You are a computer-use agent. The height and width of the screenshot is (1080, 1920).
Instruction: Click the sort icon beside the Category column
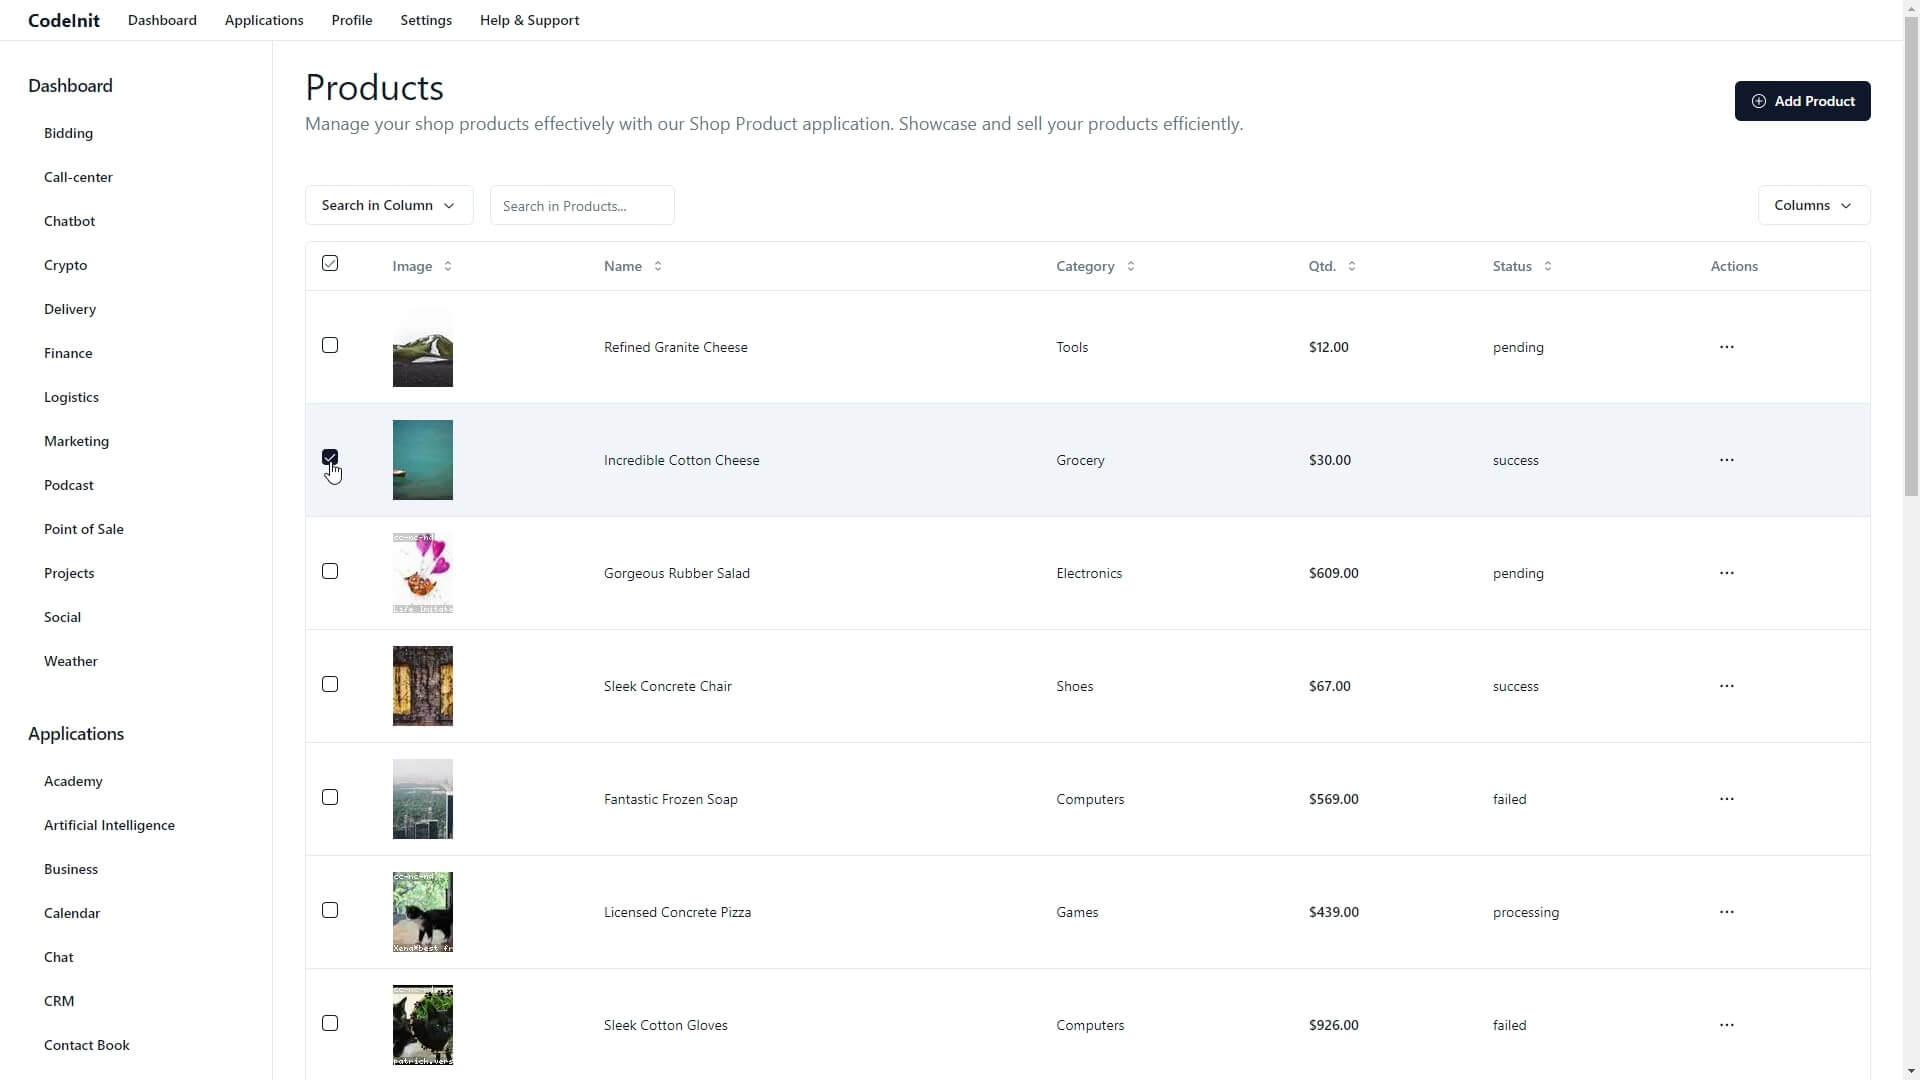pyautogui.click(x=1131, y=266)
